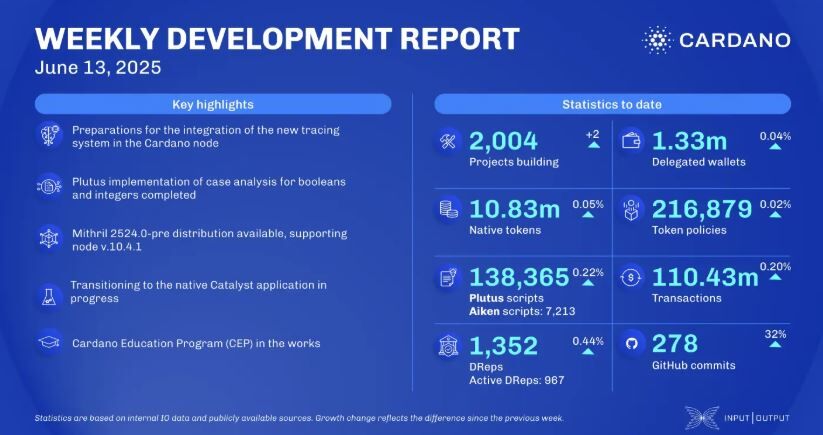Select the Key highlights header bar
823x435 pixels.
tap(213, 104)
